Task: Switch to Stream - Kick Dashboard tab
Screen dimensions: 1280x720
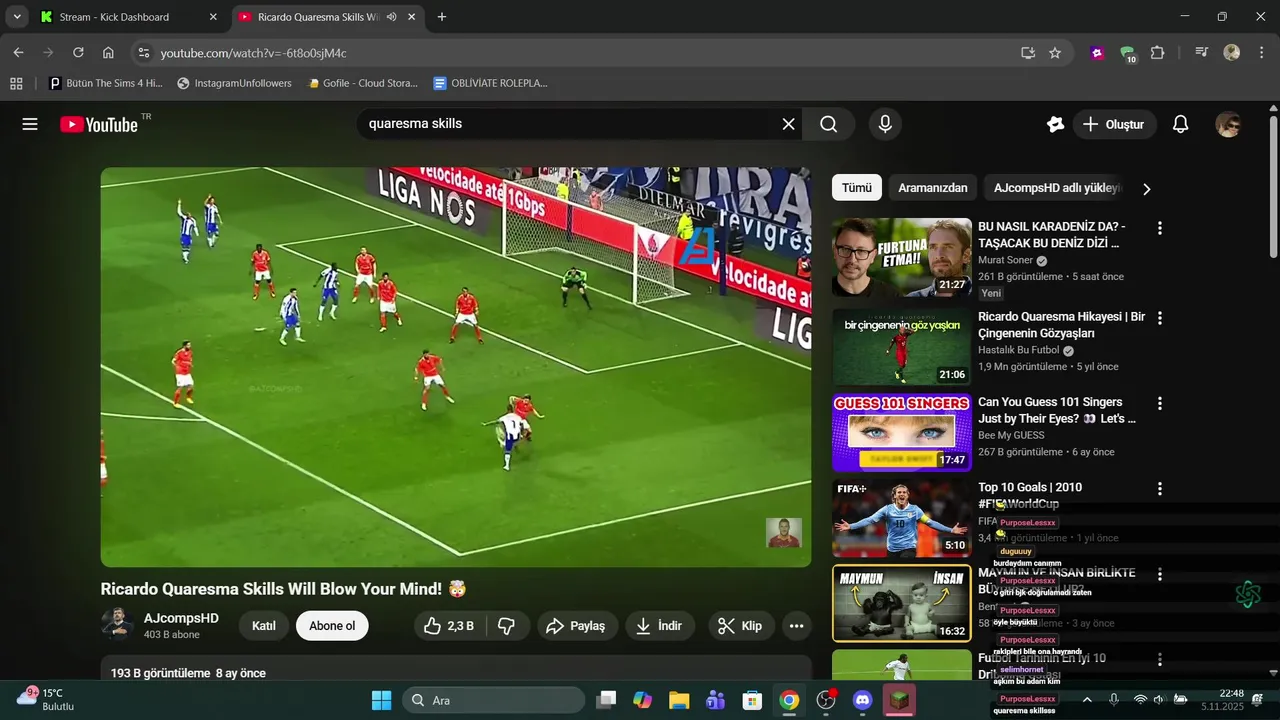Action: (x=114, y=17)
